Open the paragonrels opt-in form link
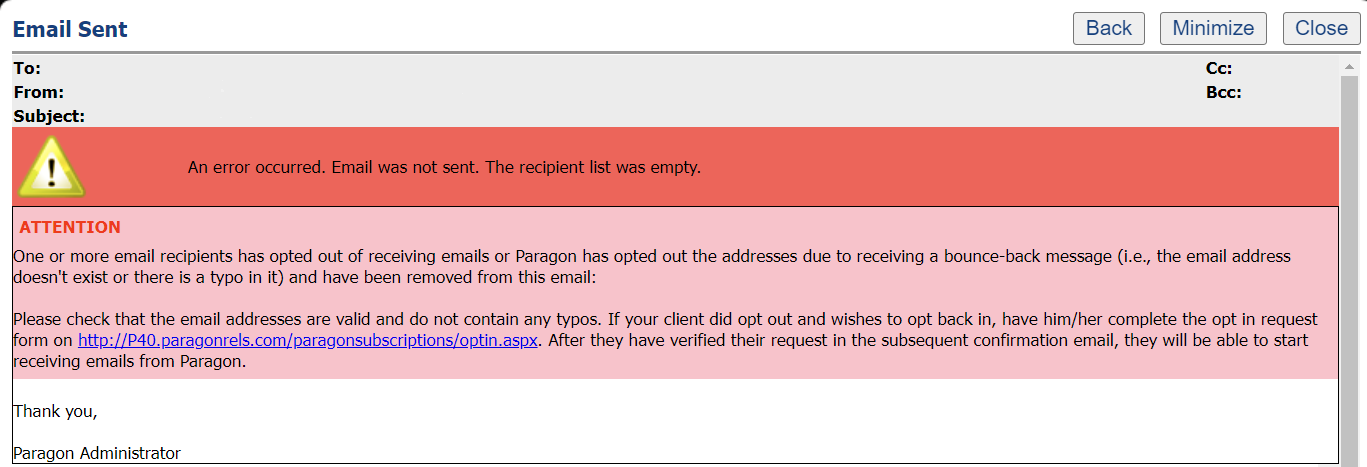The width and height of the screenshot is (1367, 467). pyautogui.click(x=309, y=340)
